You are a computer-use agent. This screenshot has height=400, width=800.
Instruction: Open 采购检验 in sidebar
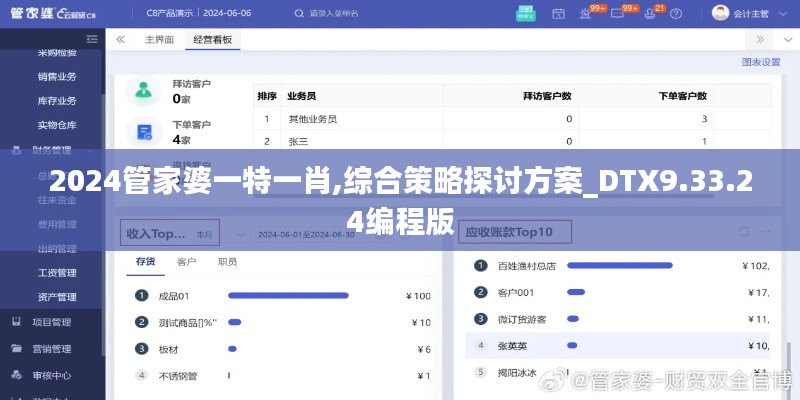click(x=57, y=52)
